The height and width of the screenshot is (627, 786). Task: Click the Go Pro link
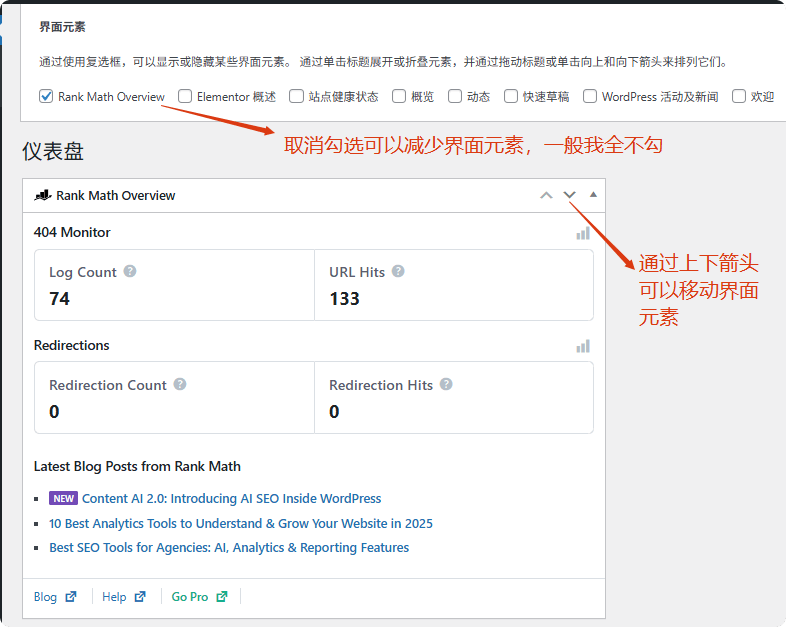point(190,597)
